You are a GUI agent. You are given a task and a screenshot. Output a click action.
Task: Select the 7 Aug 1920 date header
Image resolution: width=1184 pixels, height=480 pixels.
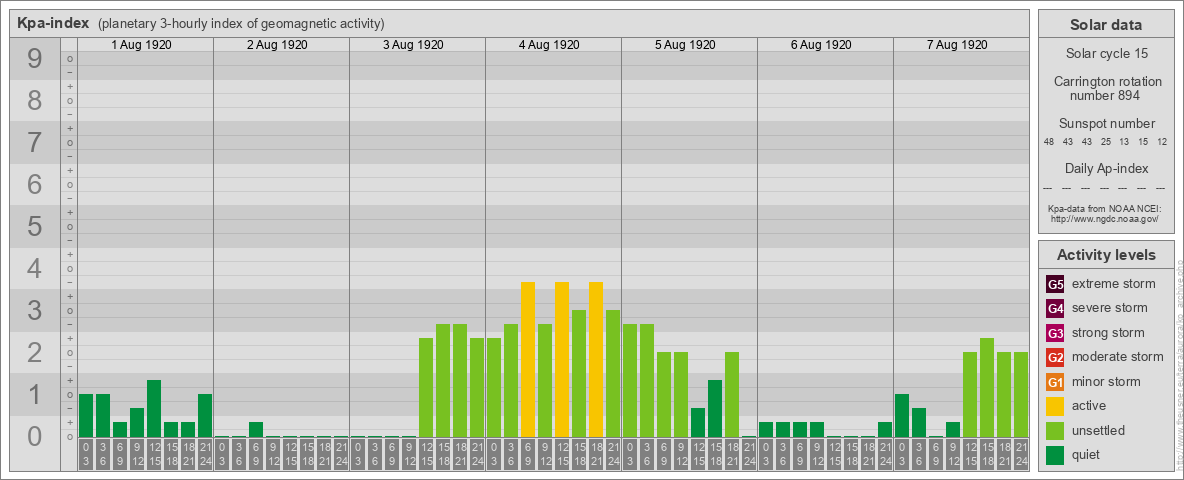(x=957, y=45)
